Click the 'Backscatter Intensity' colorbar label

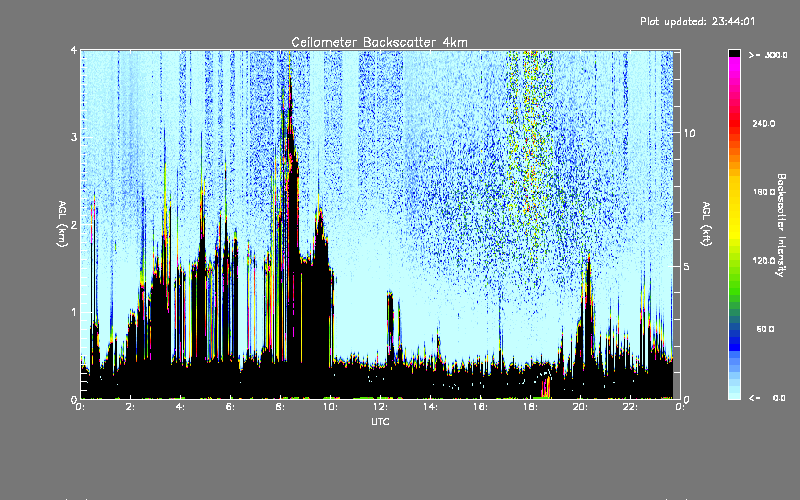[x=781, y=224]
